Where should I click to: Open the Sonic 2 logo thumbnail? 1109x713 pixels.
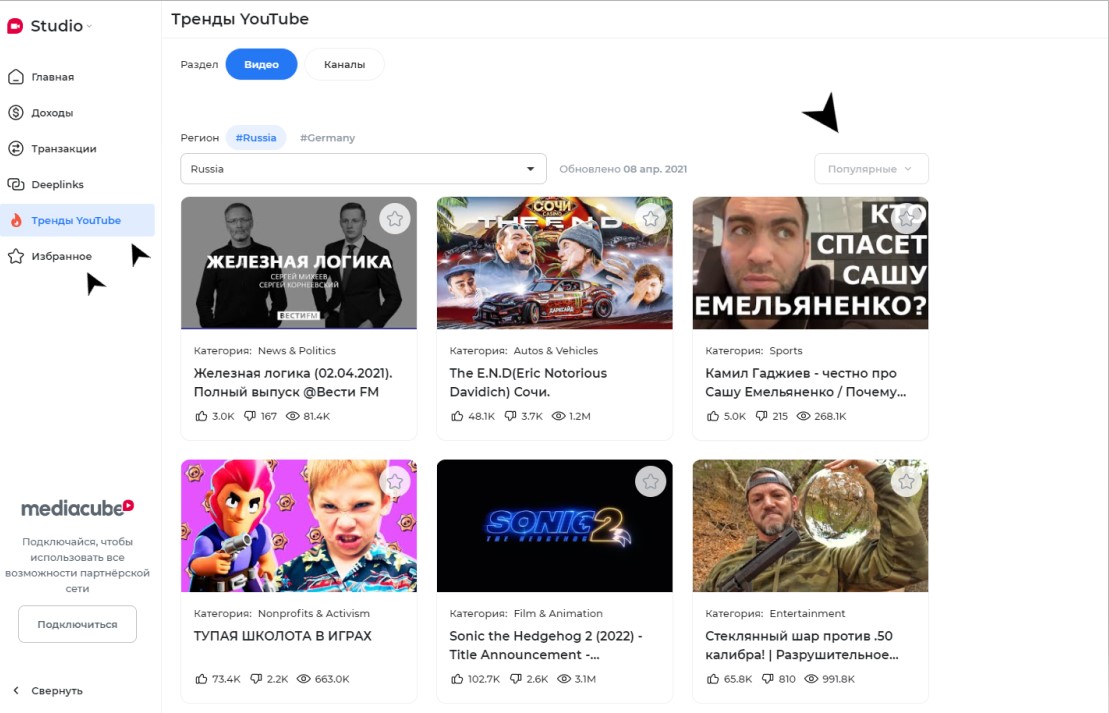click(x=554, y=526)
